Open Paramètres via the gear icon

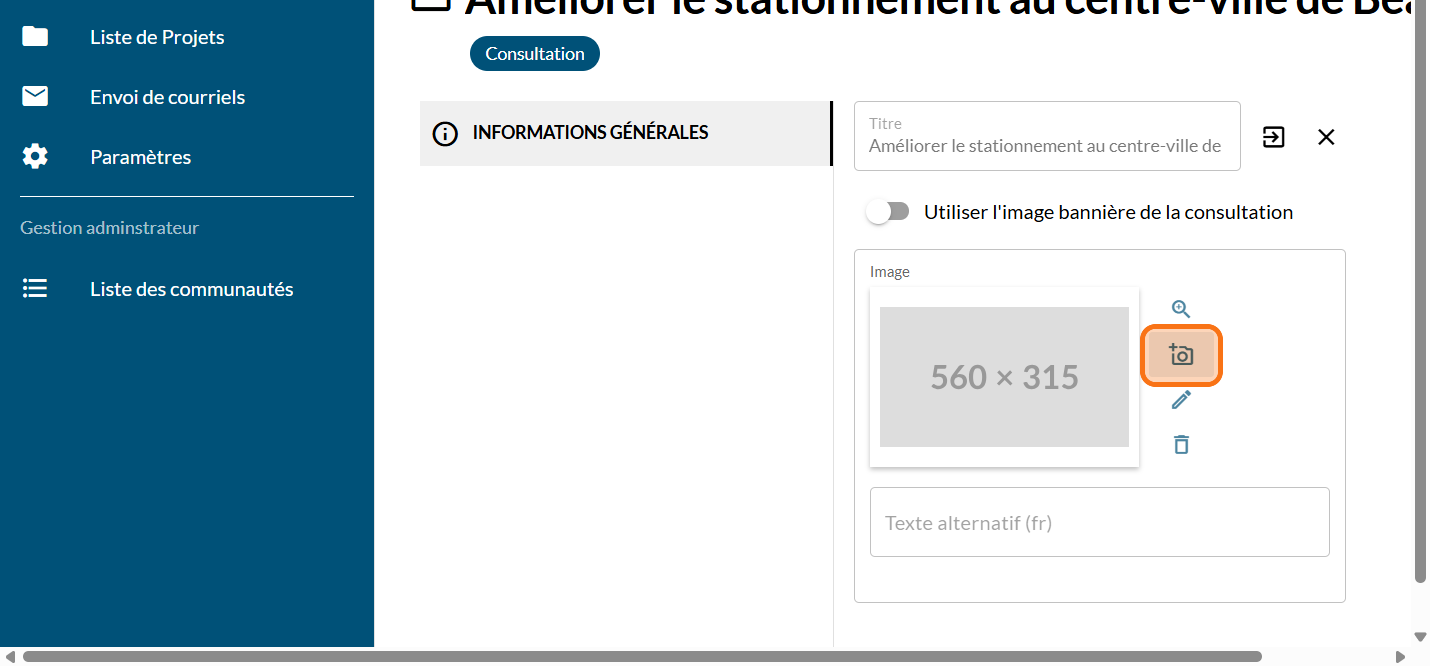point(35,157)
